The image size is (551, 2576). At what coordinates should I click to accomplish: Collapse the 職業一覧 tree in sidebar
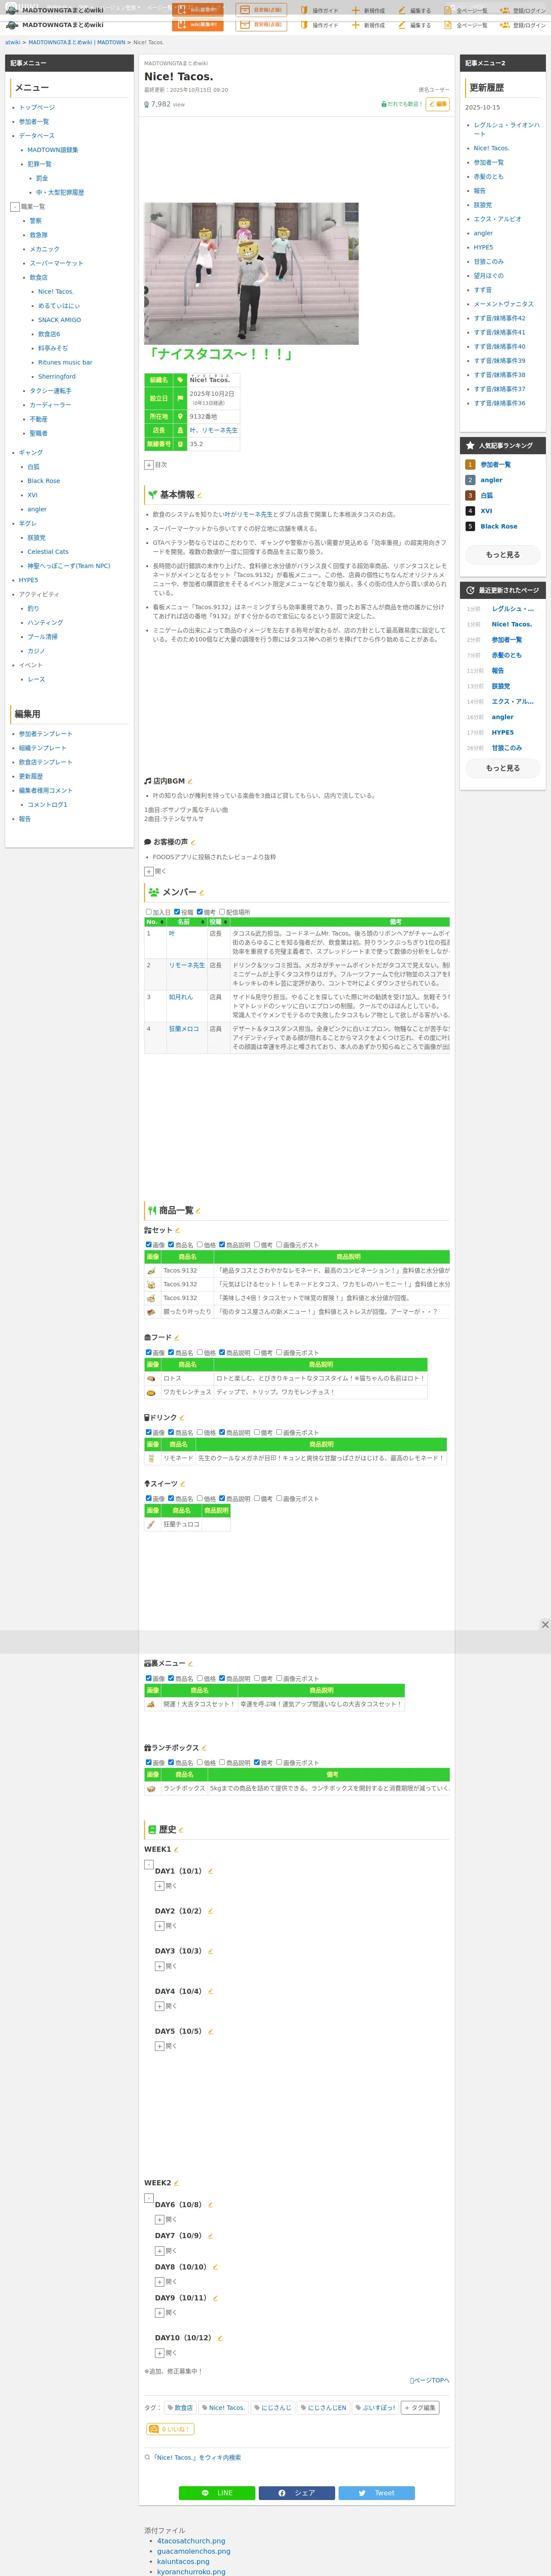click(14, 207)
